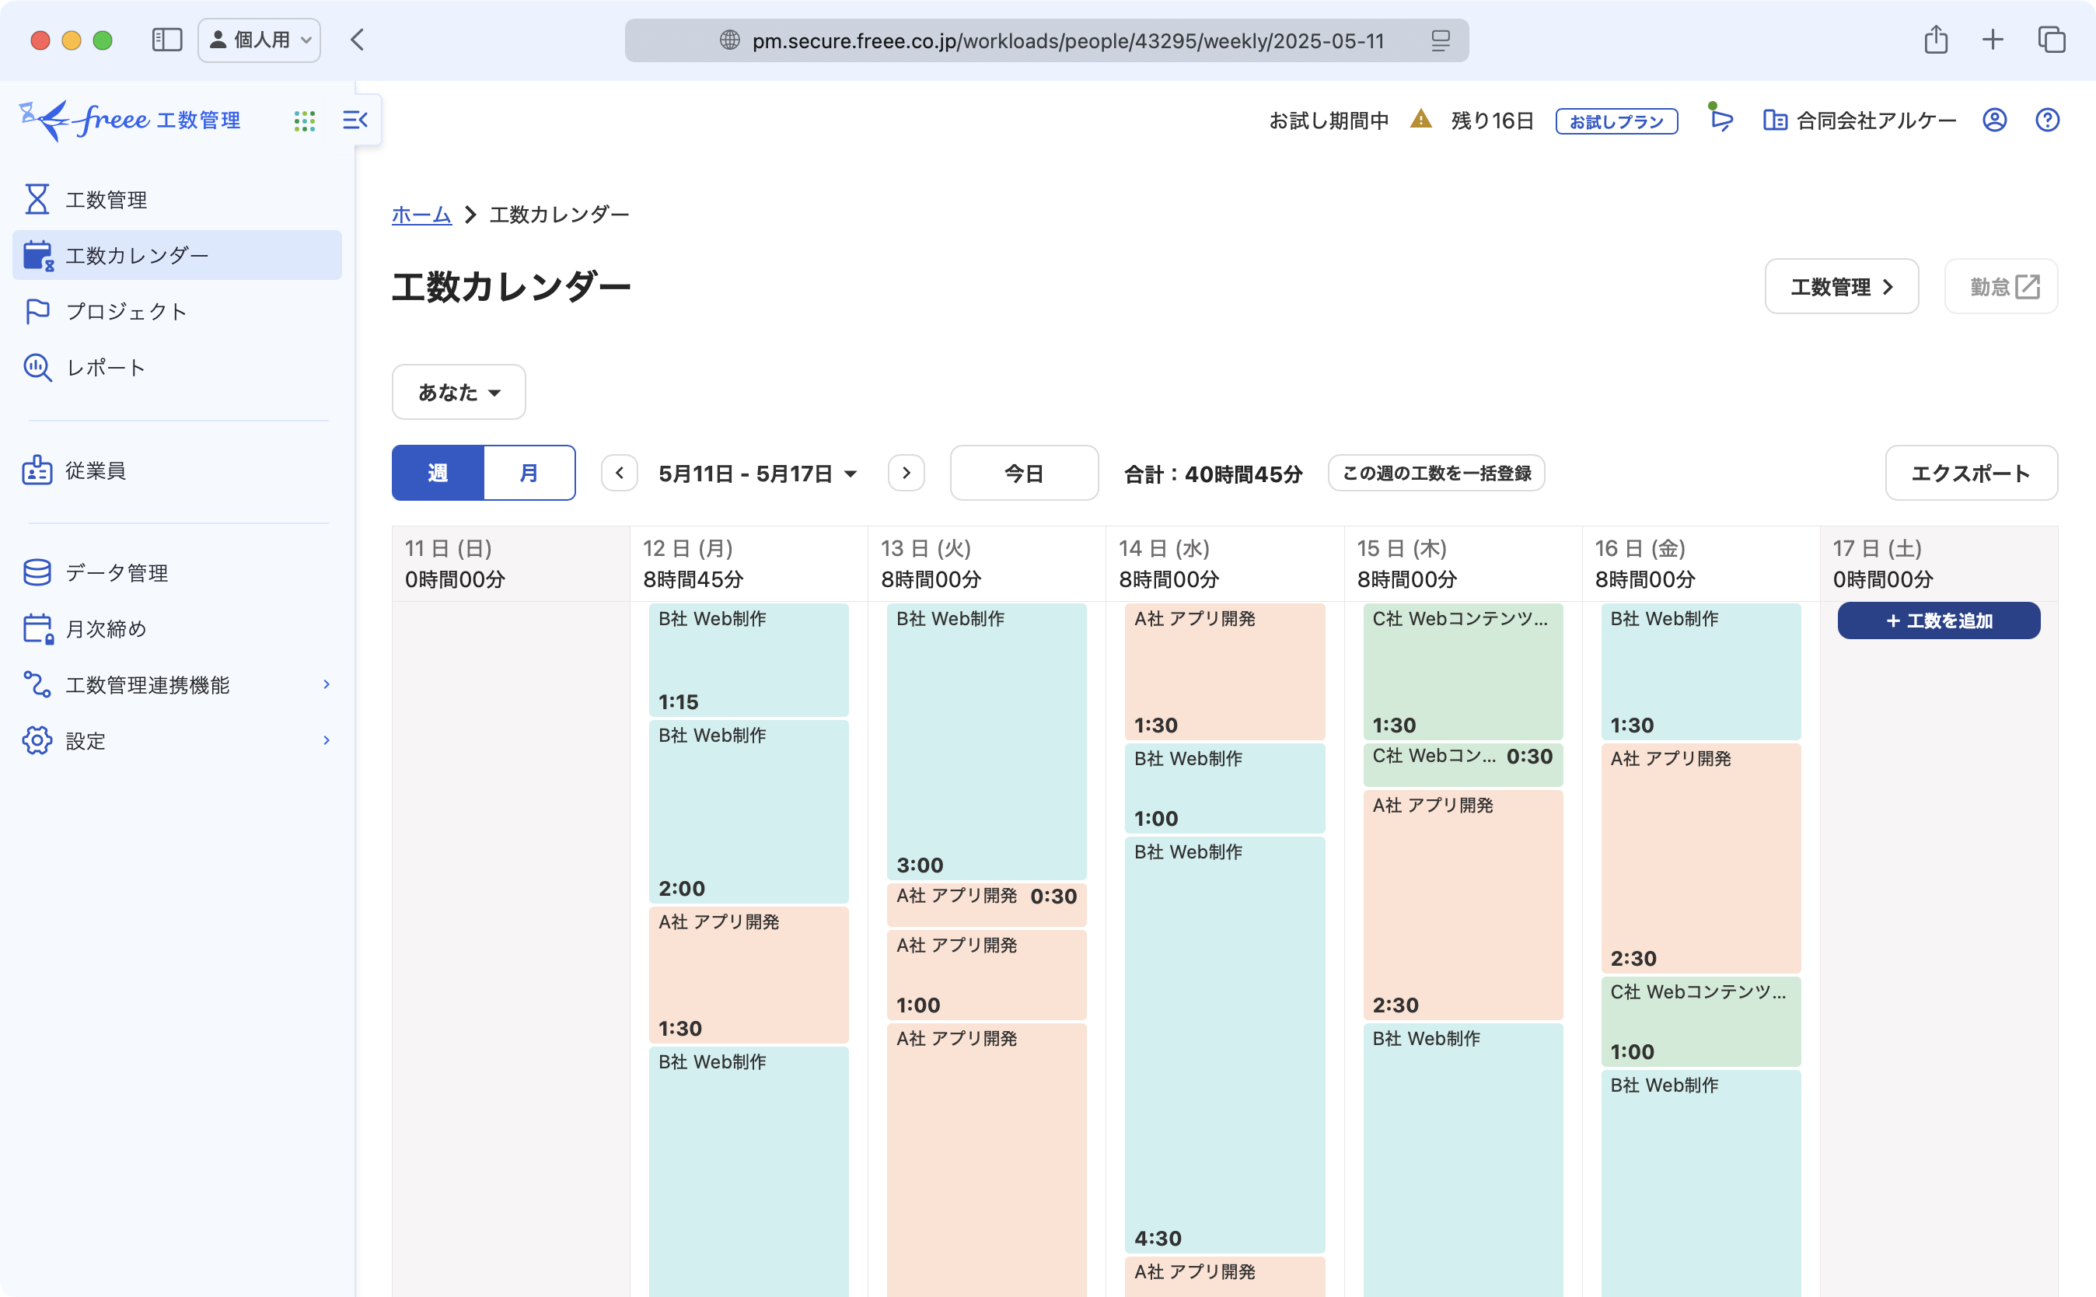Screen dimensions: 2096x1297
Task: Open the apps grid launcher icon
Action: [x=305, y=121]
